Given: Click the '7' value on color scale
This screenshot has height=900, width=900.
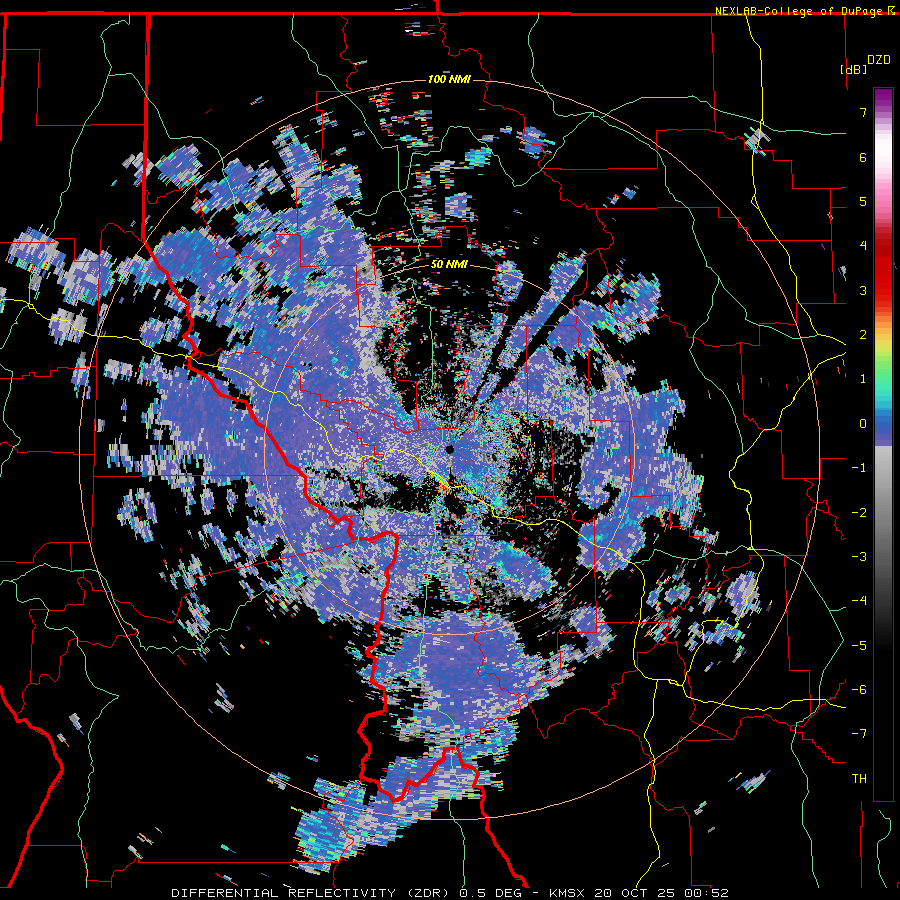Looking at the screenshot, I should click(x=863, y=112).
